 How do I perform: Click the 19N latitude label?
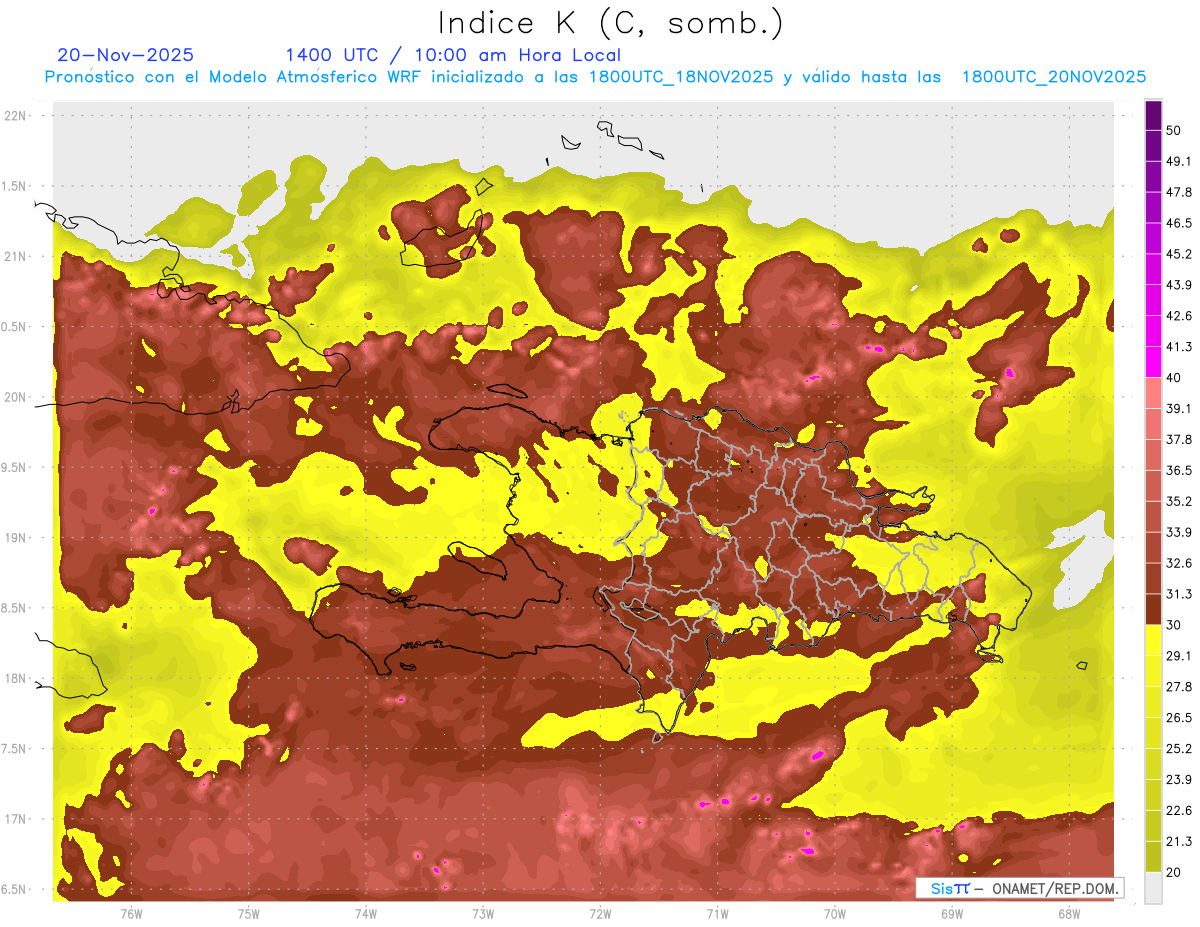(17, 538)
